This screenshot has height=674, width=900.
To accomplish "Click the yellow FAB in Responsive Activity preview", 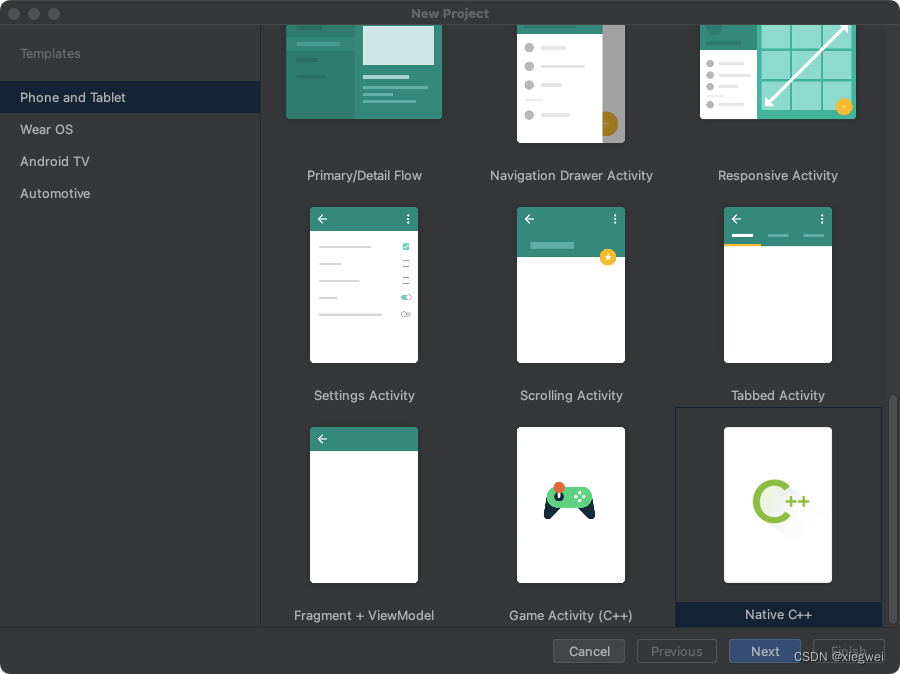I will click(844, 107).
